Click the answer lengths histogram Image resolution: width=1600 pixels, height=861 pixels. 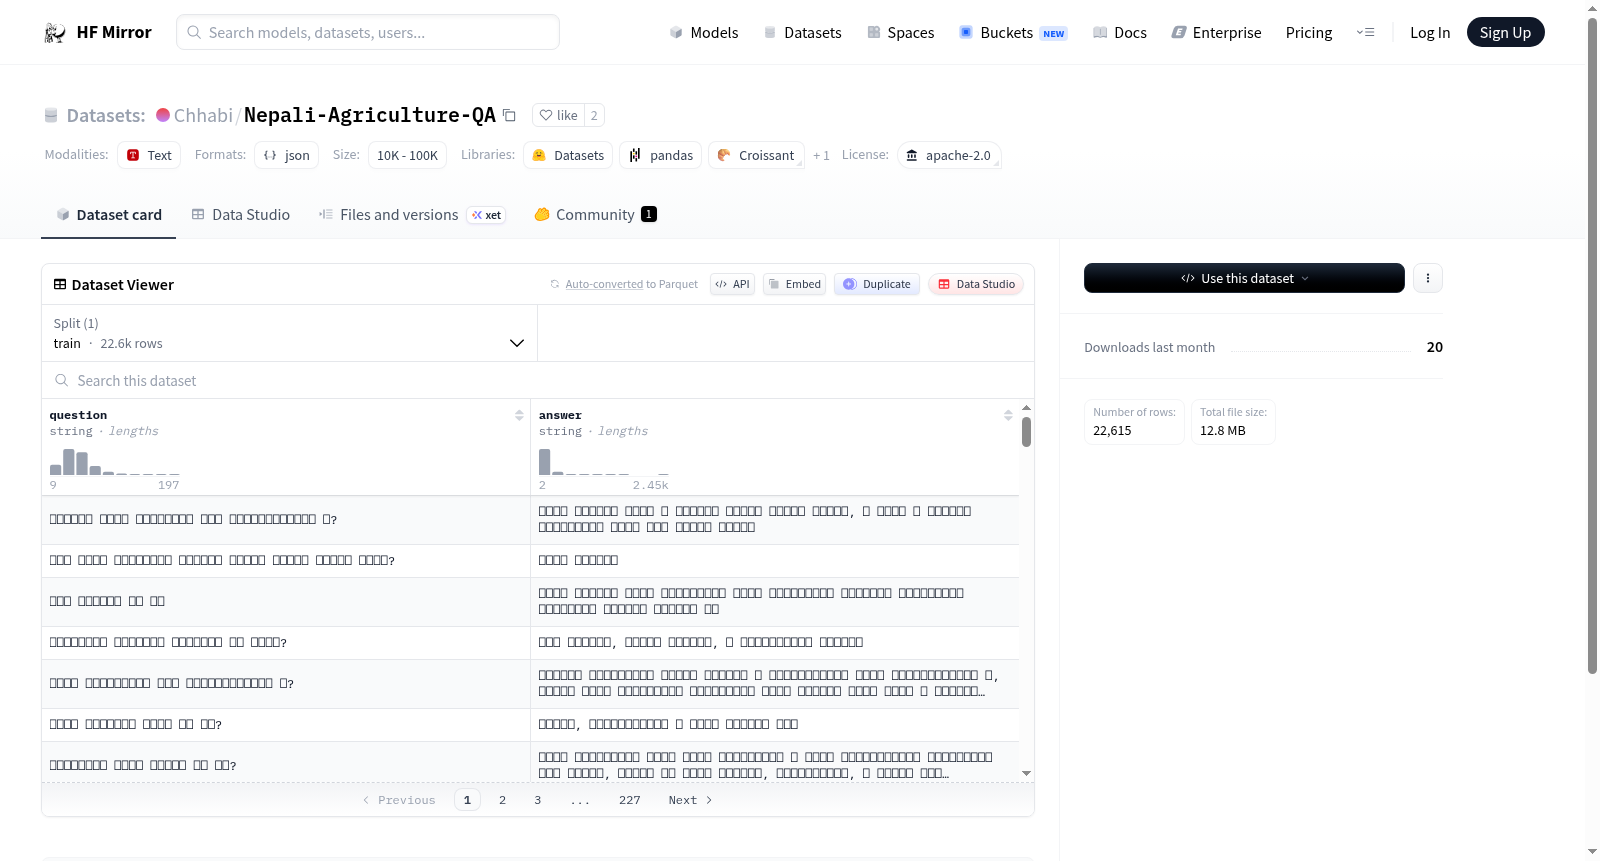pos(604,462)
